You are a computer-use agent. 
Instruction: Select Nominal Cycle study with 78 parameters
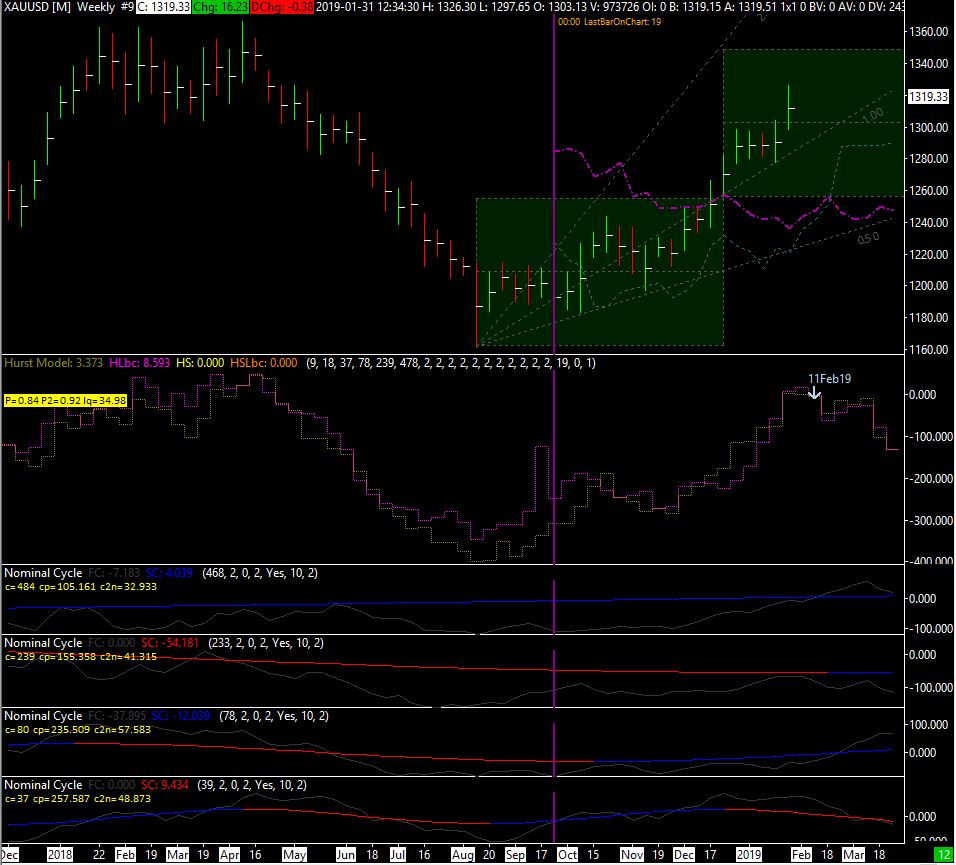click(x=166, y=716)
